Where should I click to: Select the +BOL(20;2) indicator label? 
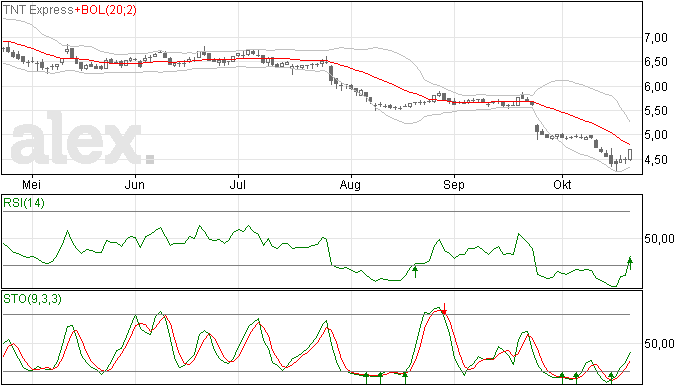click(106, 10)
